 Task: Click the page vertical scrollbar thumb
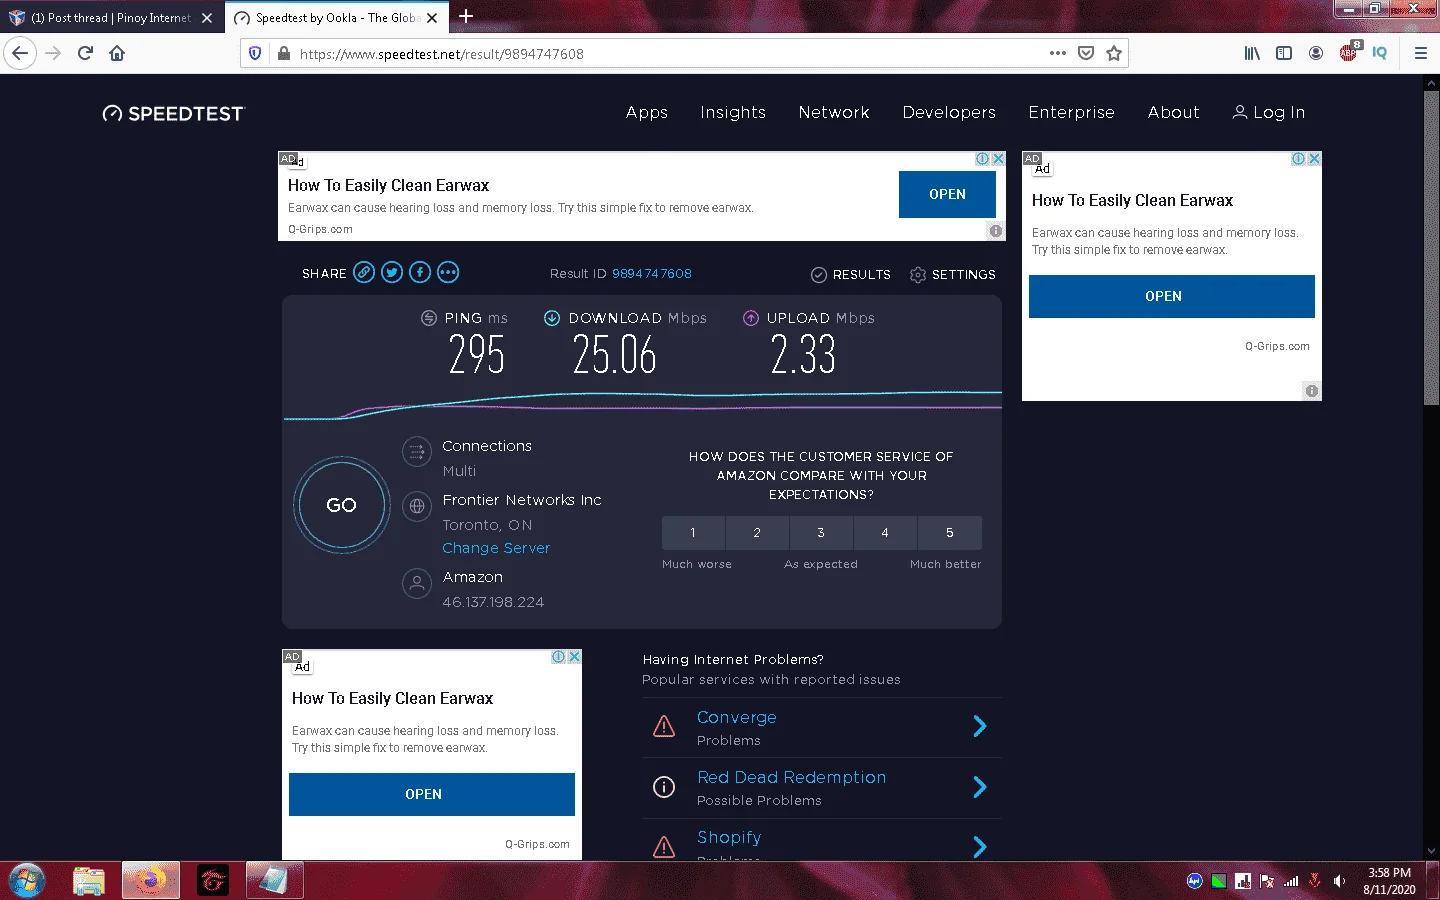pyautogui.click(x=1431, y=248)
